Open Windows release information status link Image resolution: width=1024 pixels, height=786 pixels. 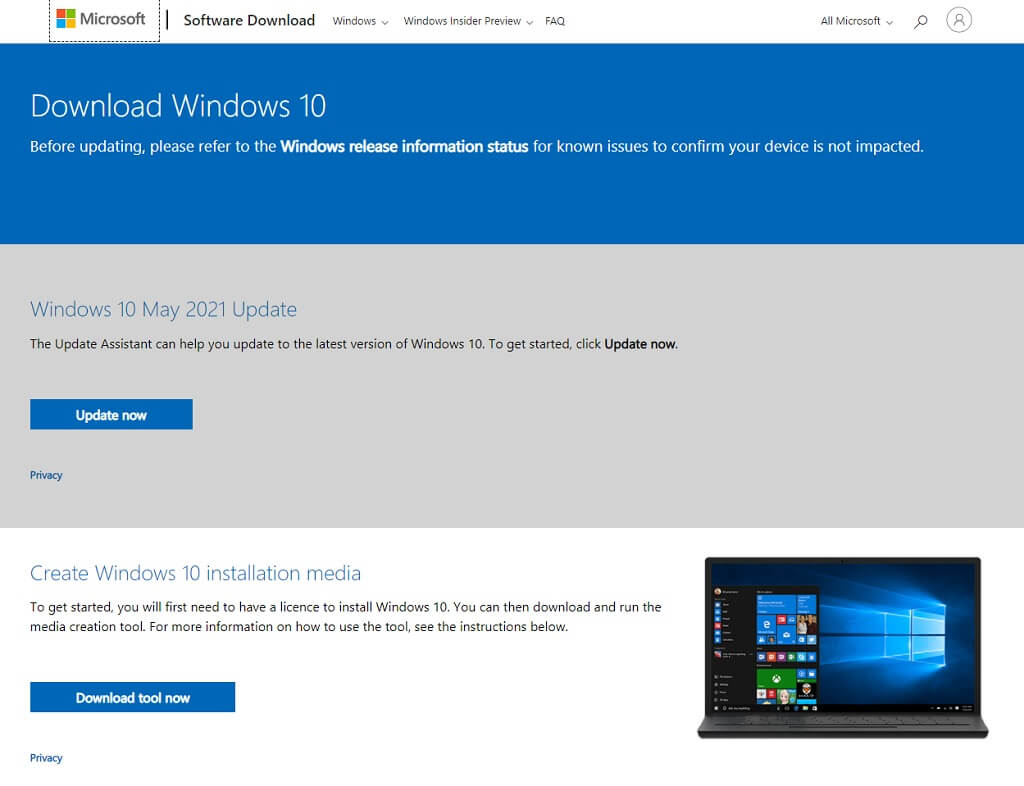tap(404, 146)
